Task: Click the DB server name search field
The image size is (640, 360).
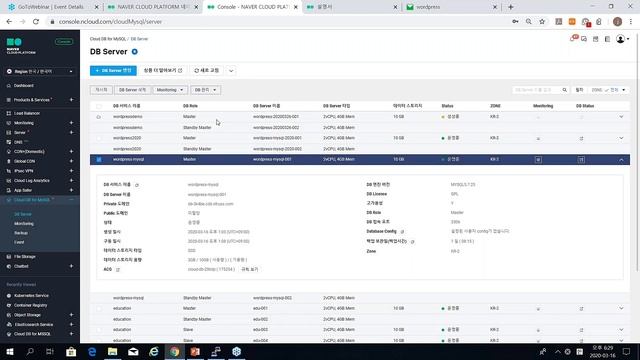Action: click(x=536, y=90)
